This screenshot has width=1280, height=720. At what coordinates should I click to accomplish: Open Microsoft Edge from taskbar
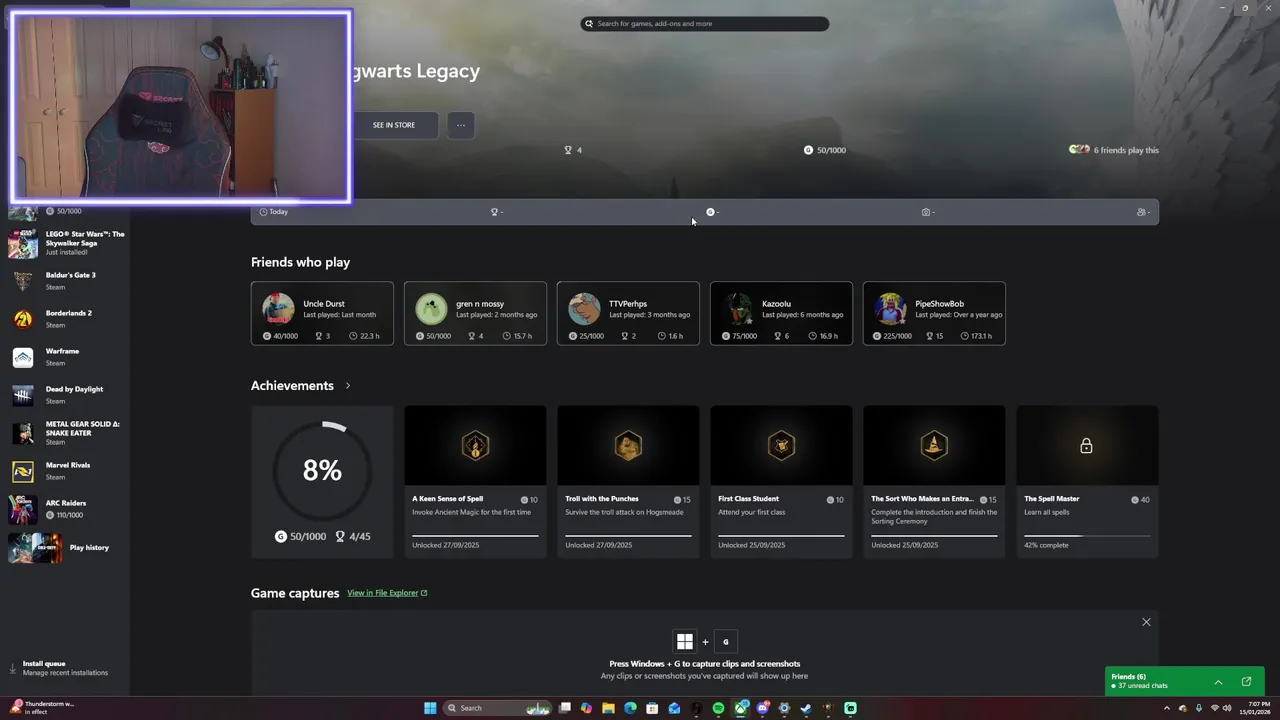pyautogui.click(x=630, y=708)
